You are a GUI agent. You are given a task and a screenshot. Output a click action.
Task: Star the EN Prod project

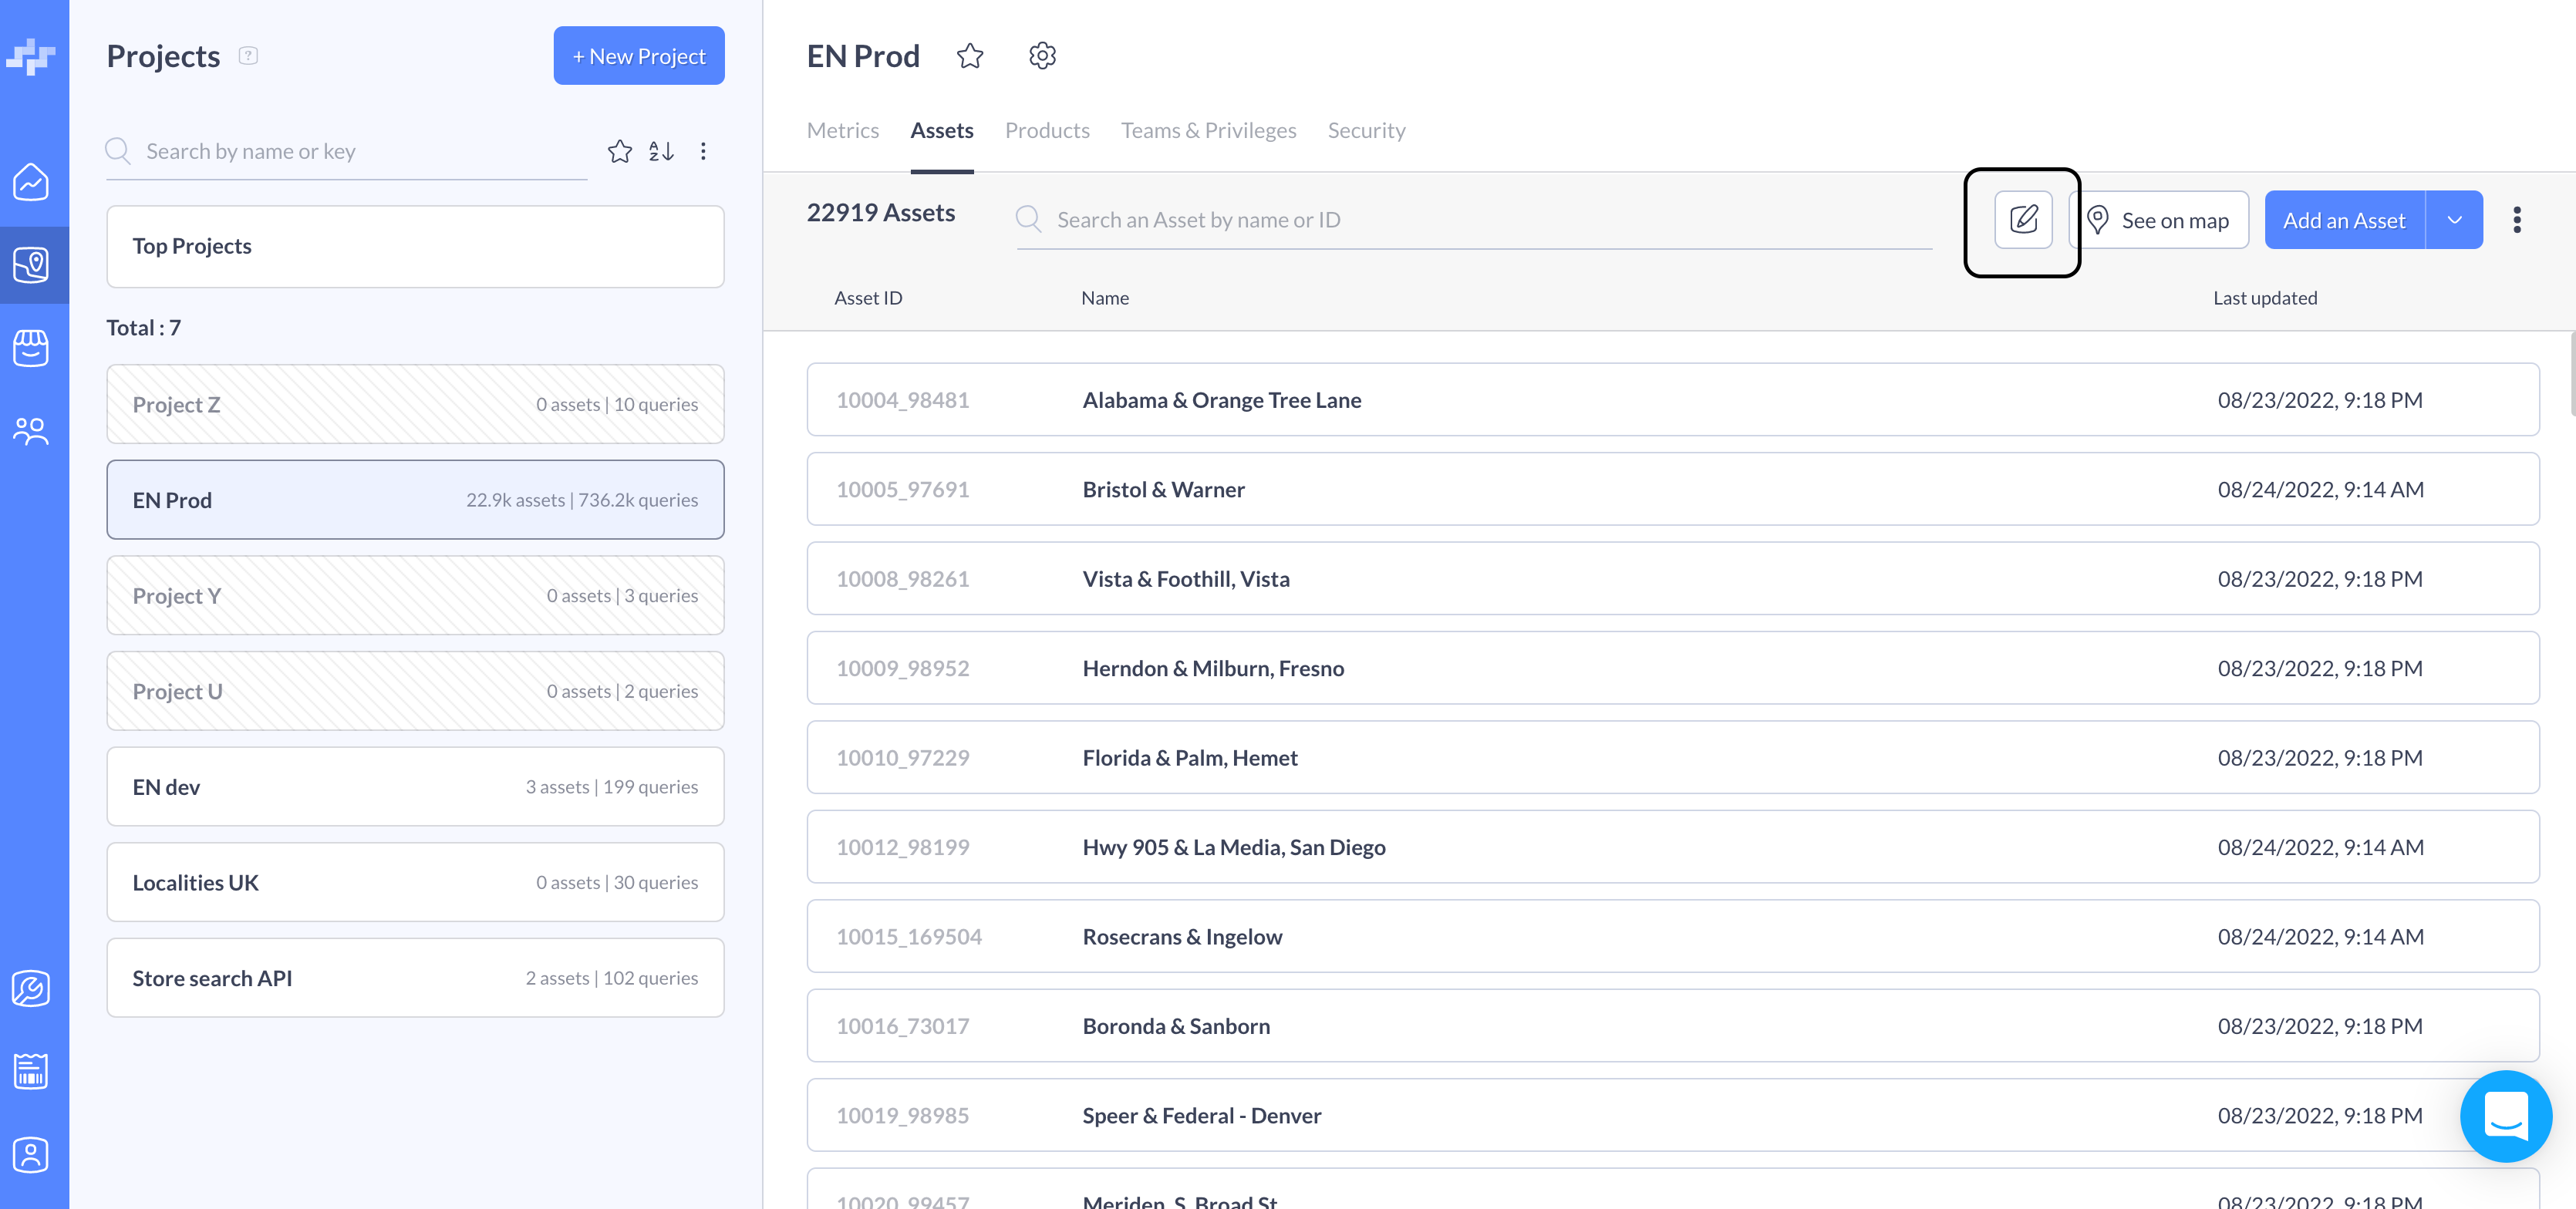[x=969, y=56]
